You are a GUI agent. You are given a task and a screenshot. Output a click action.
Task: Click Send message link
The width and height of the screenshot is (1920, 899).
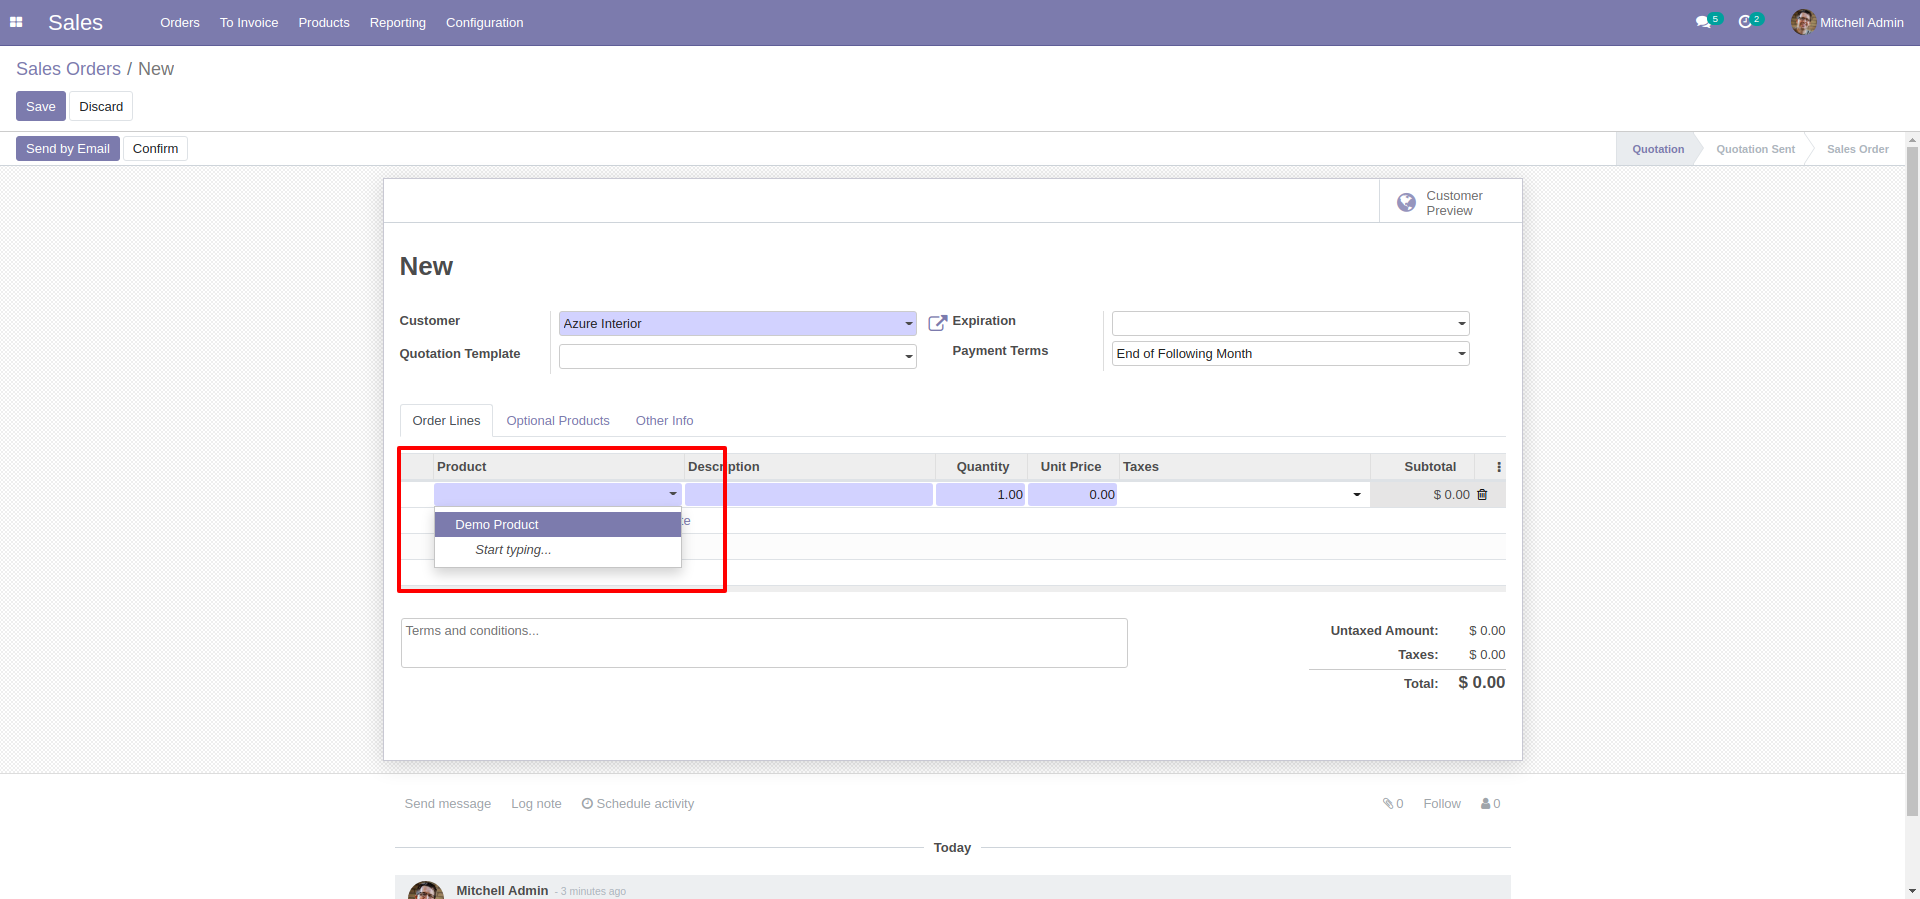448,803
